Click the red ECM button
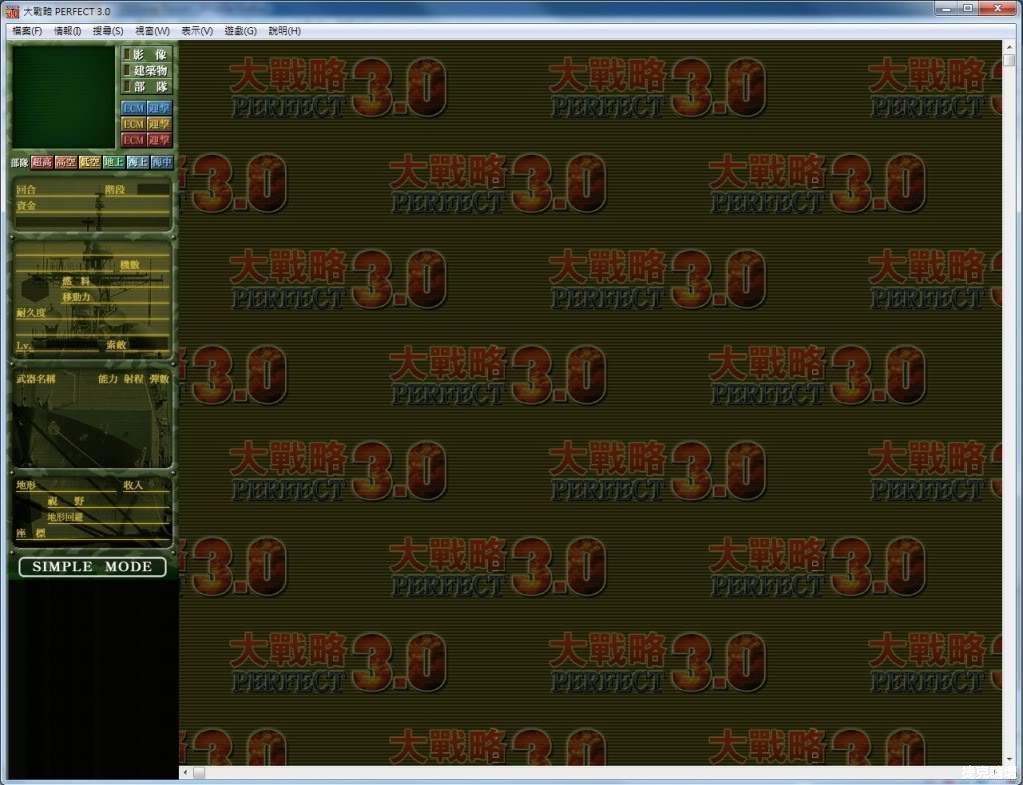This screenshot has height=785, width=1023. tap(133, 140)
